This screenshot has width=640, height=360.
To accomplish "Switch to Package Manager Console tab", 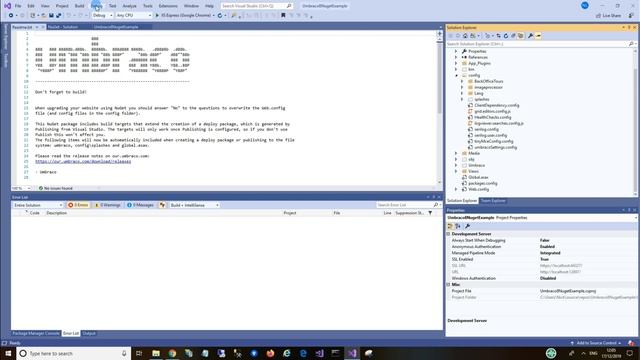I will [36, 333].
